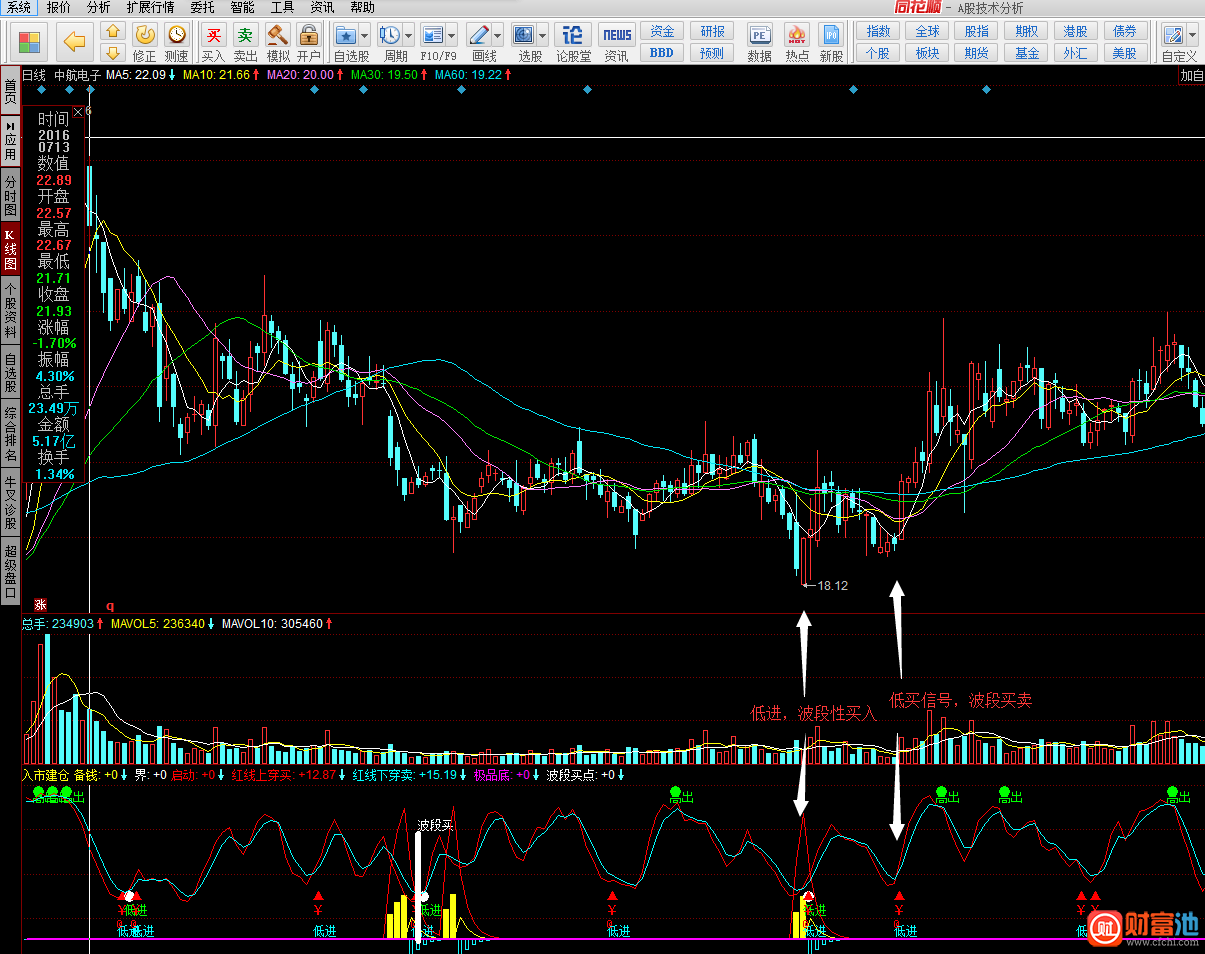Click the 全球 button
1205x954 pixels.
coord(928,32)
